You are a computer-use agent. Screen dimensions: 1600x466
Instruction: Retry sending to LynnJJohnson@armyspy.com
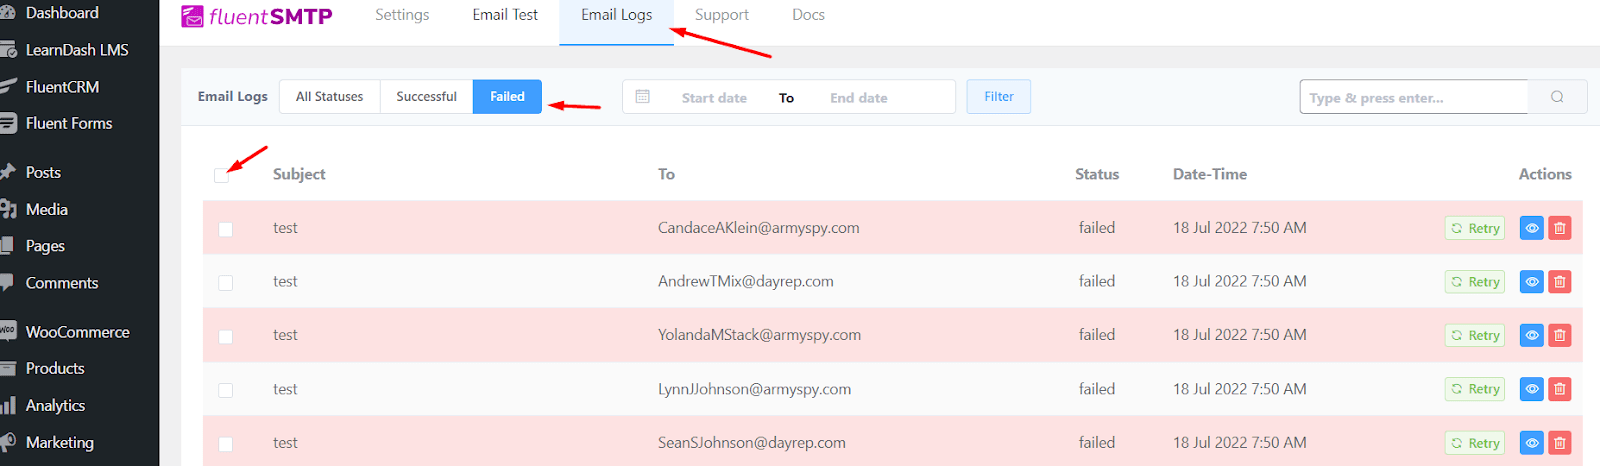click(x=1475, y=389)
